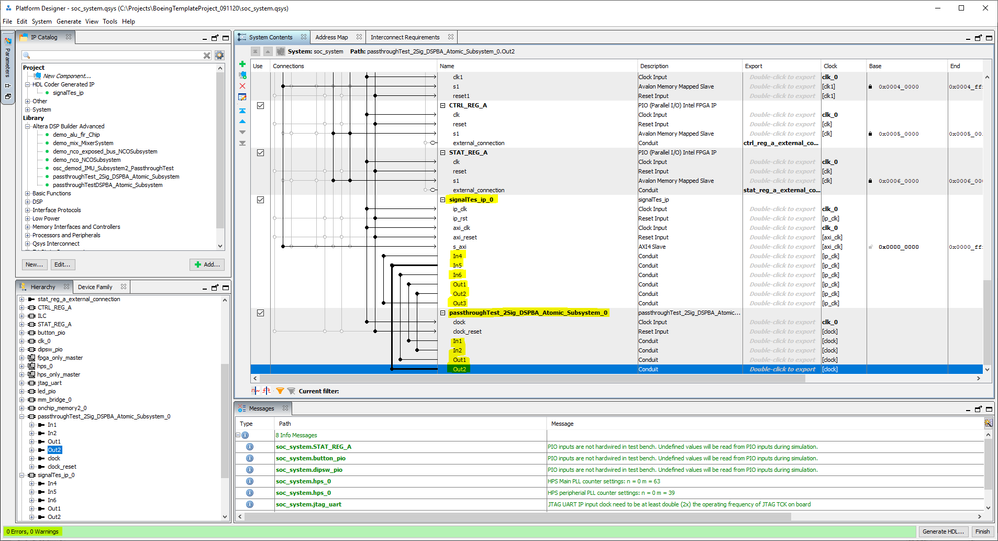Click the IP Catalog search settings gear
998x541 pixels.
coord(220,56)
